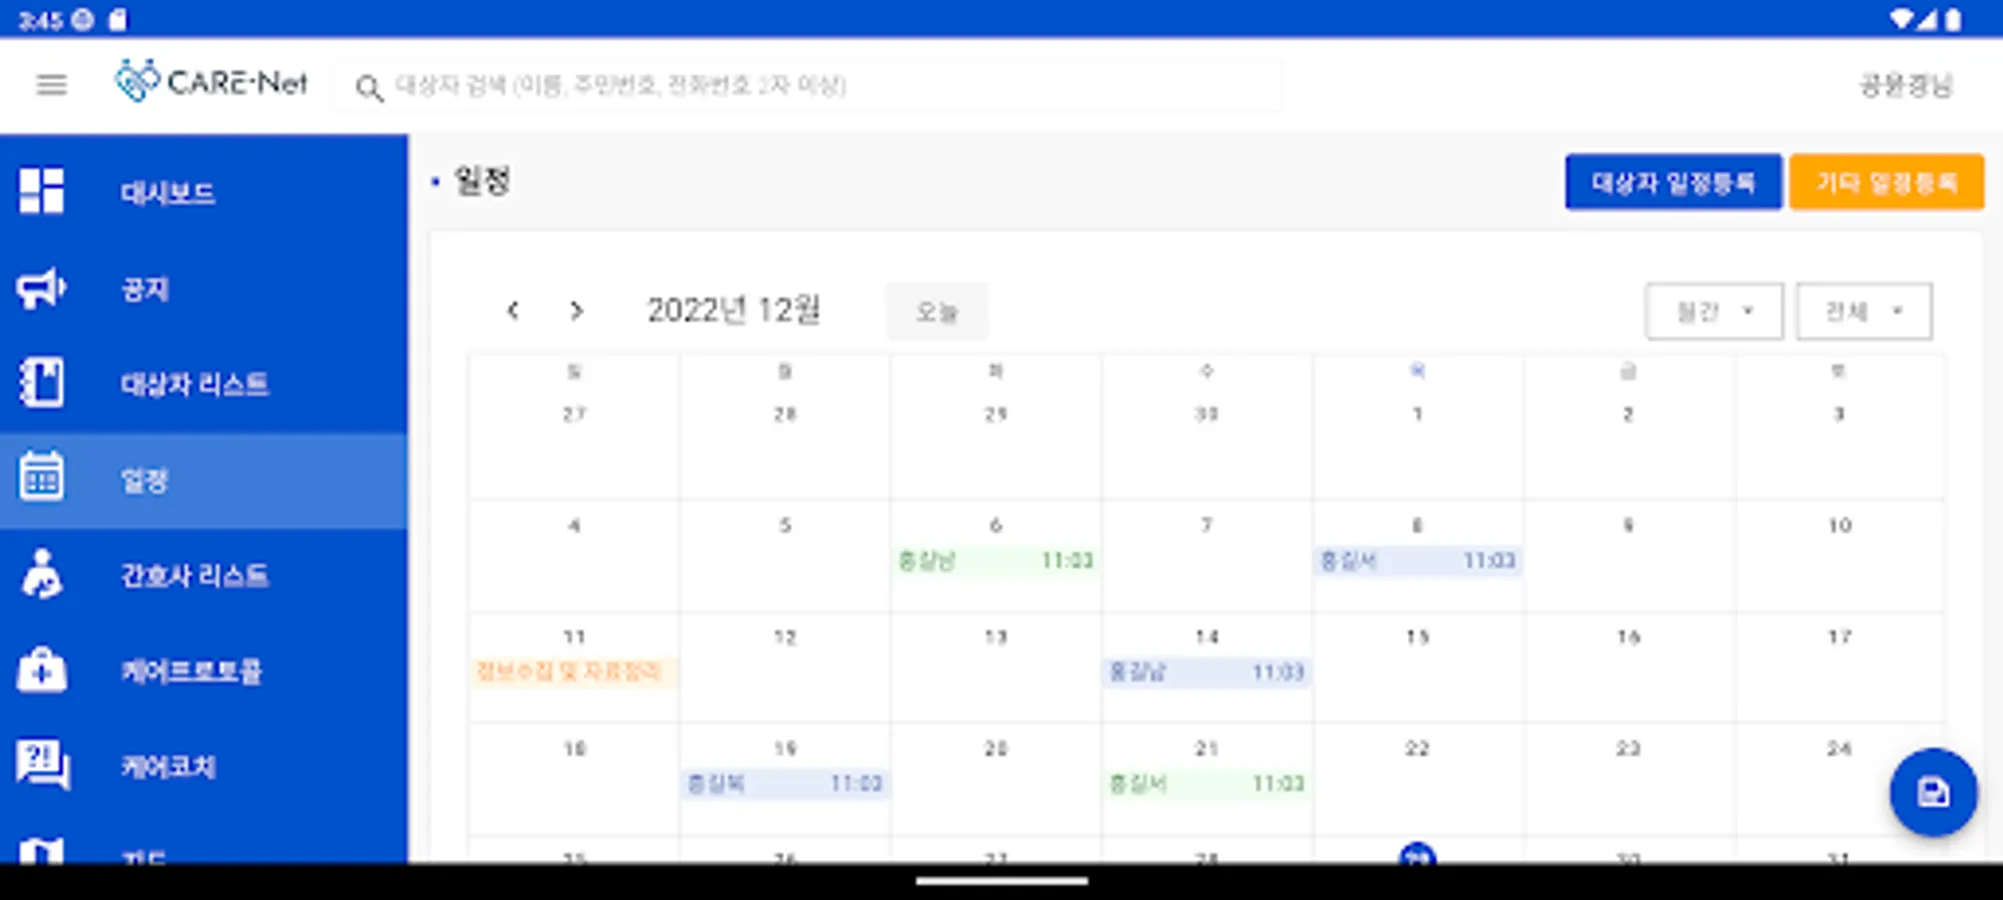Viewport: 2003px width, 900px height.
Task: Go to the previous month
Action: pyautogui.click(x=513, y=311)
